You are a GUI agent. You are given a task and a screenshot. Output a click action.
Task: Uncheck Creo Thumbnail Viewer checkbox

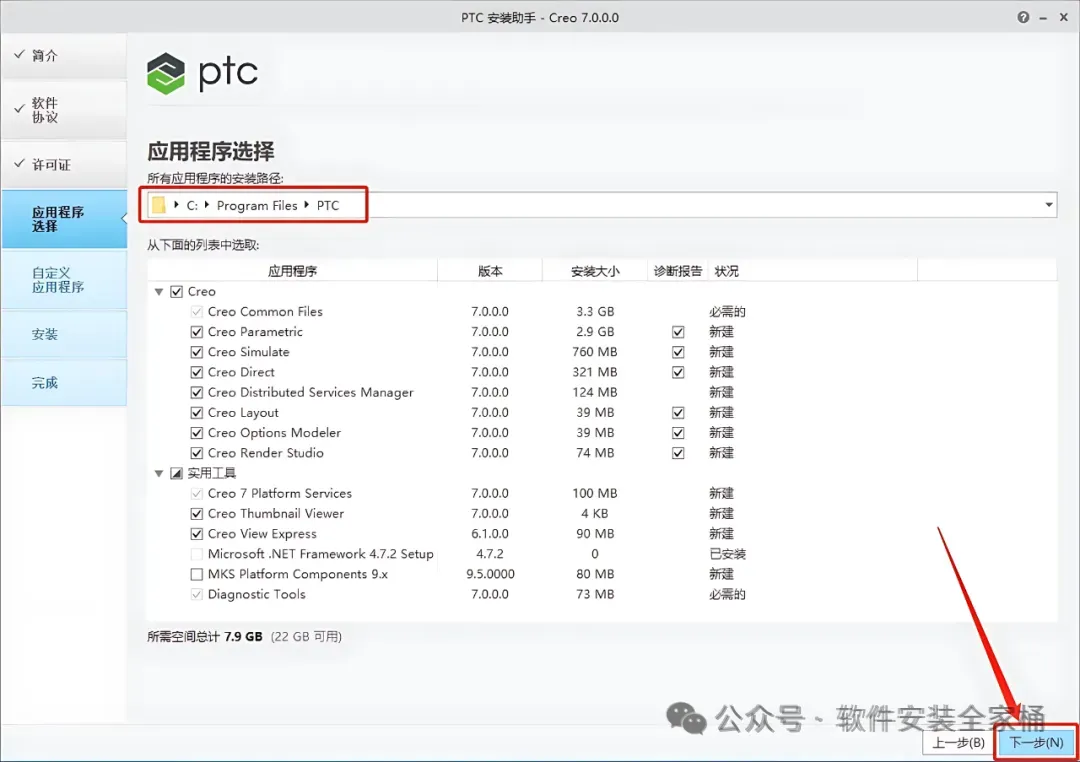(196, 513)
